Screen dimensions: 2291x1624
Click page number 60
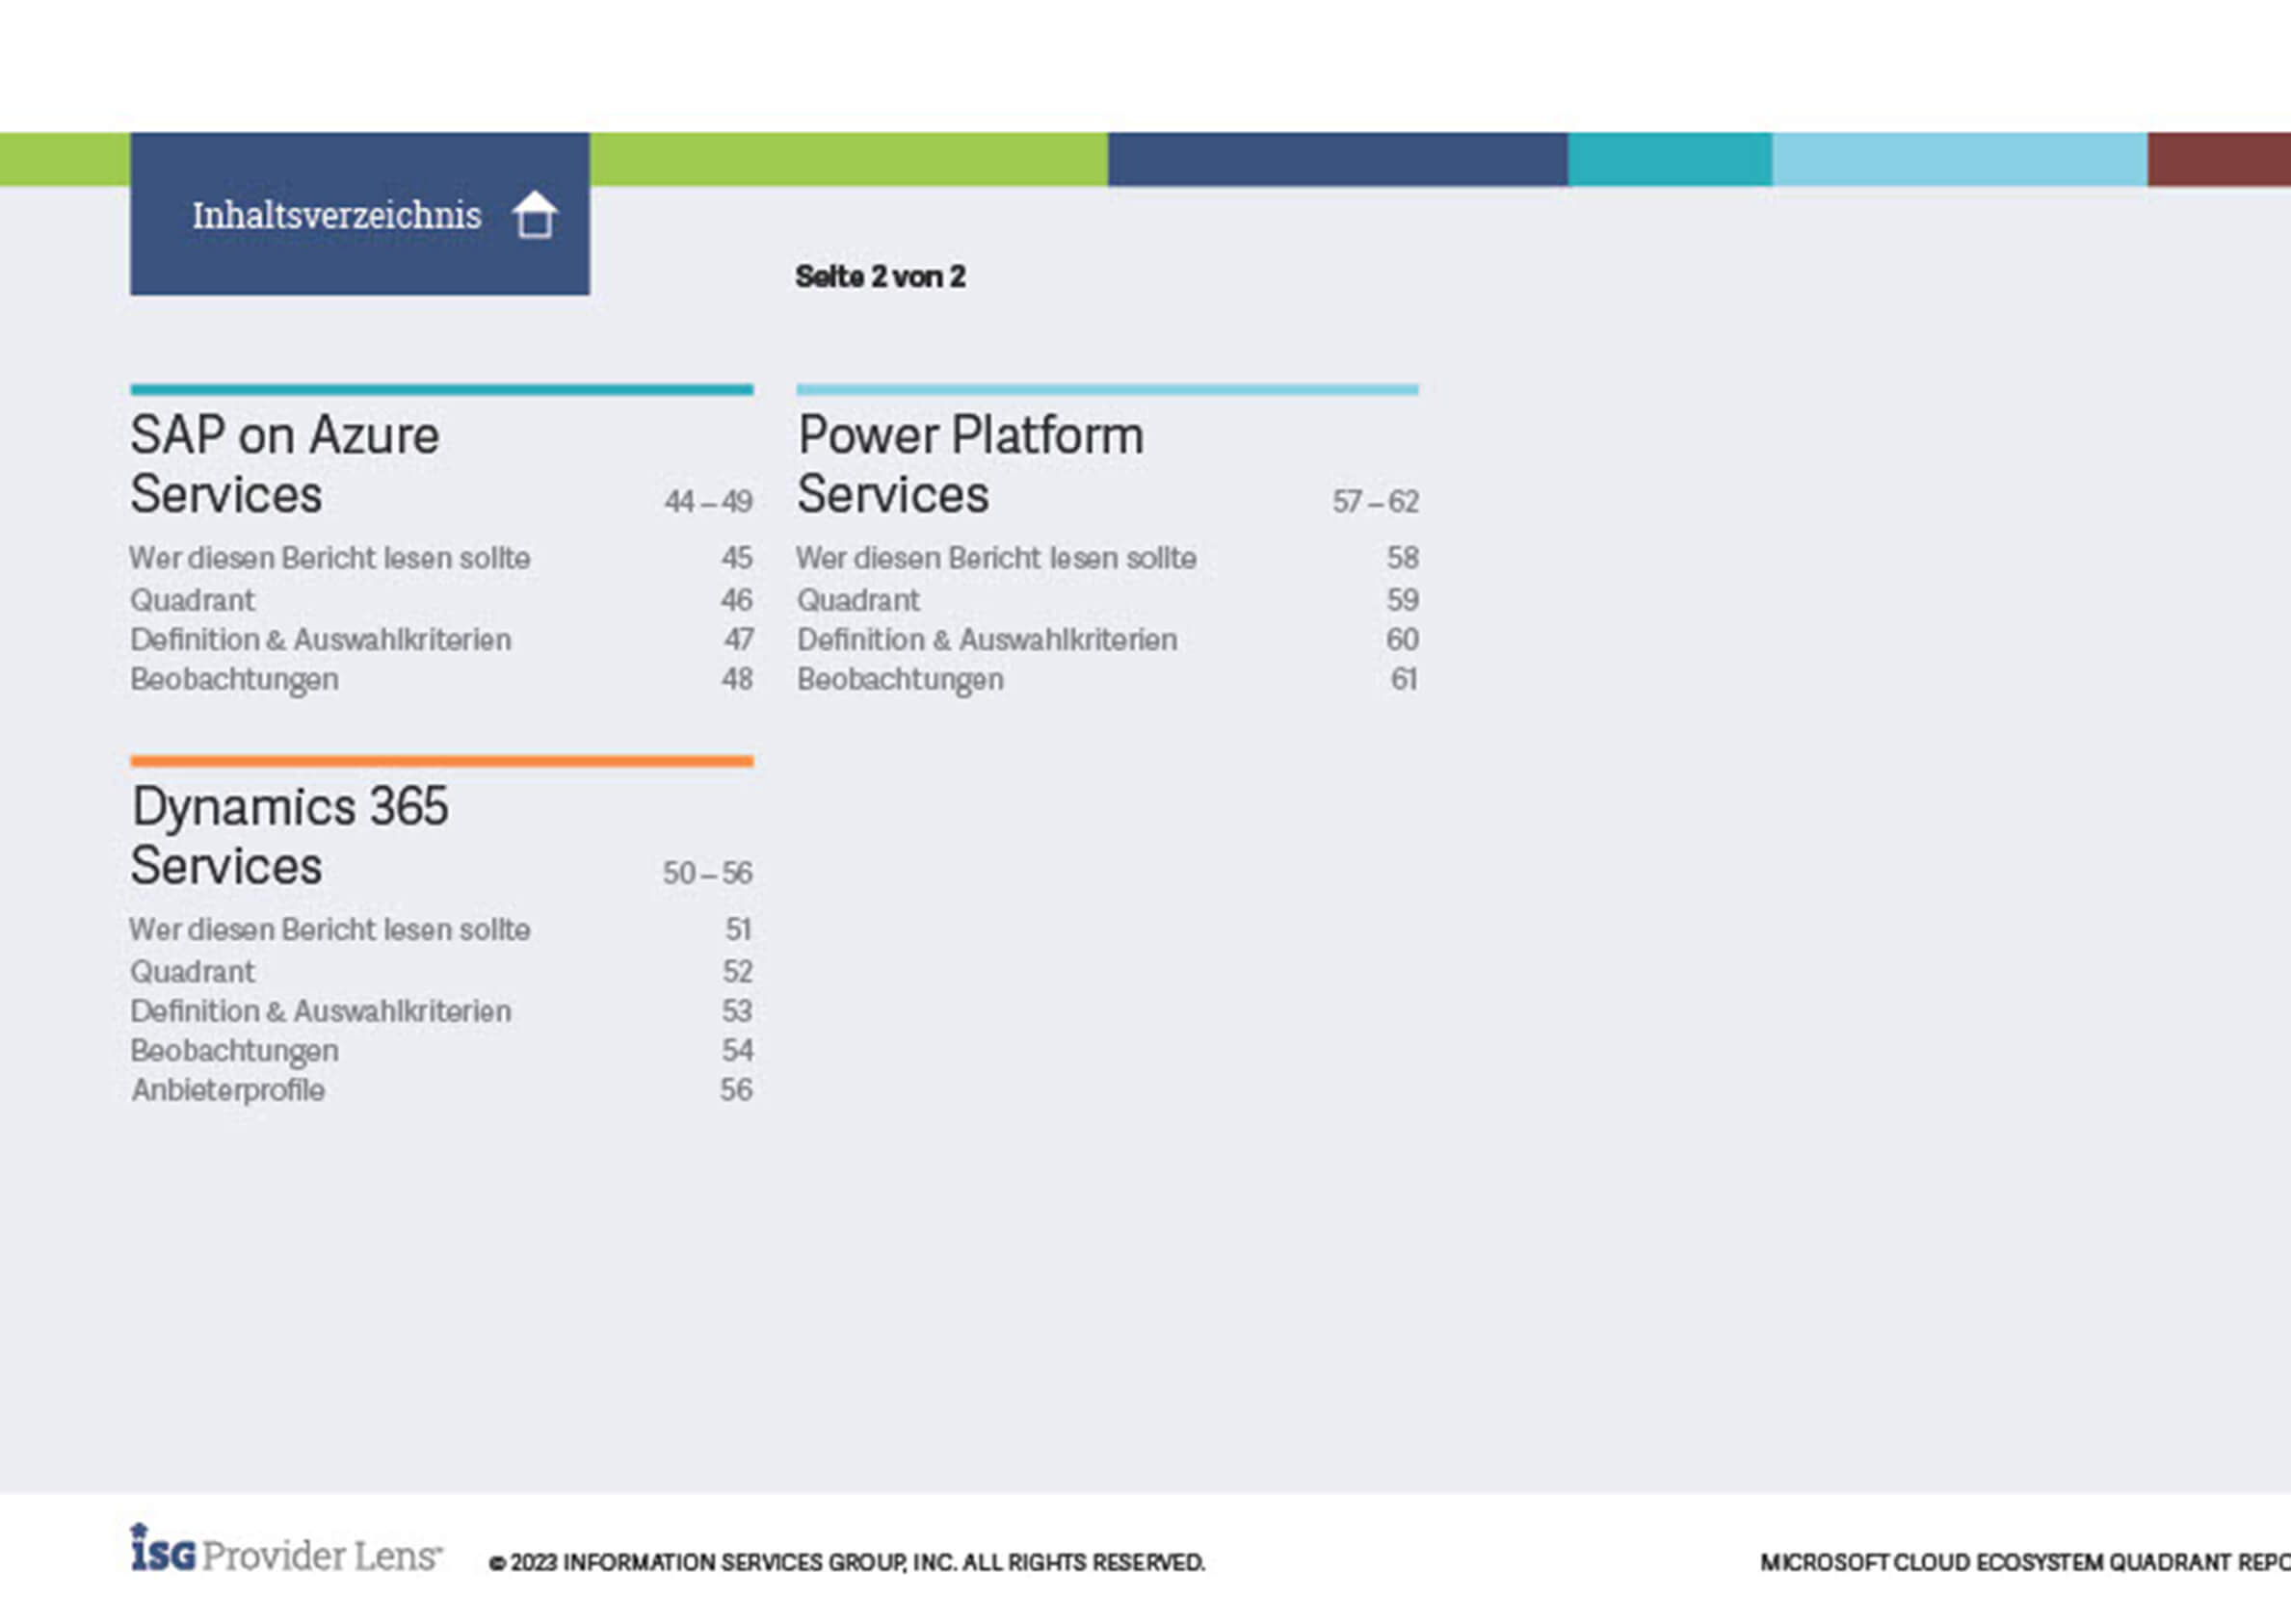coord(1402,639)
